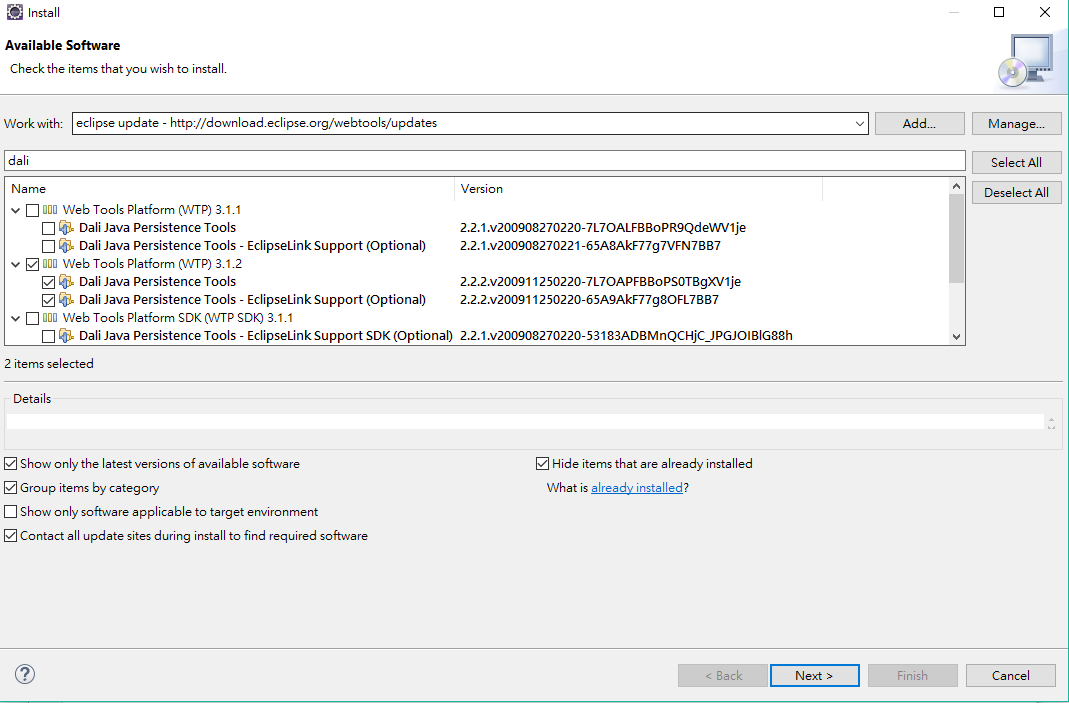Click the WTP SDK 3.1.1 category icon
This screenshot has height=703, width=1069.
(51, 318)
